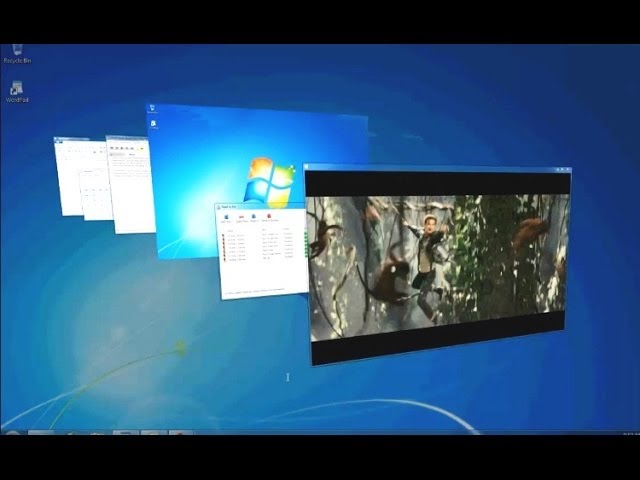
Task: Click the Windows logo in the desktop preview
Action: click(271, 180)
